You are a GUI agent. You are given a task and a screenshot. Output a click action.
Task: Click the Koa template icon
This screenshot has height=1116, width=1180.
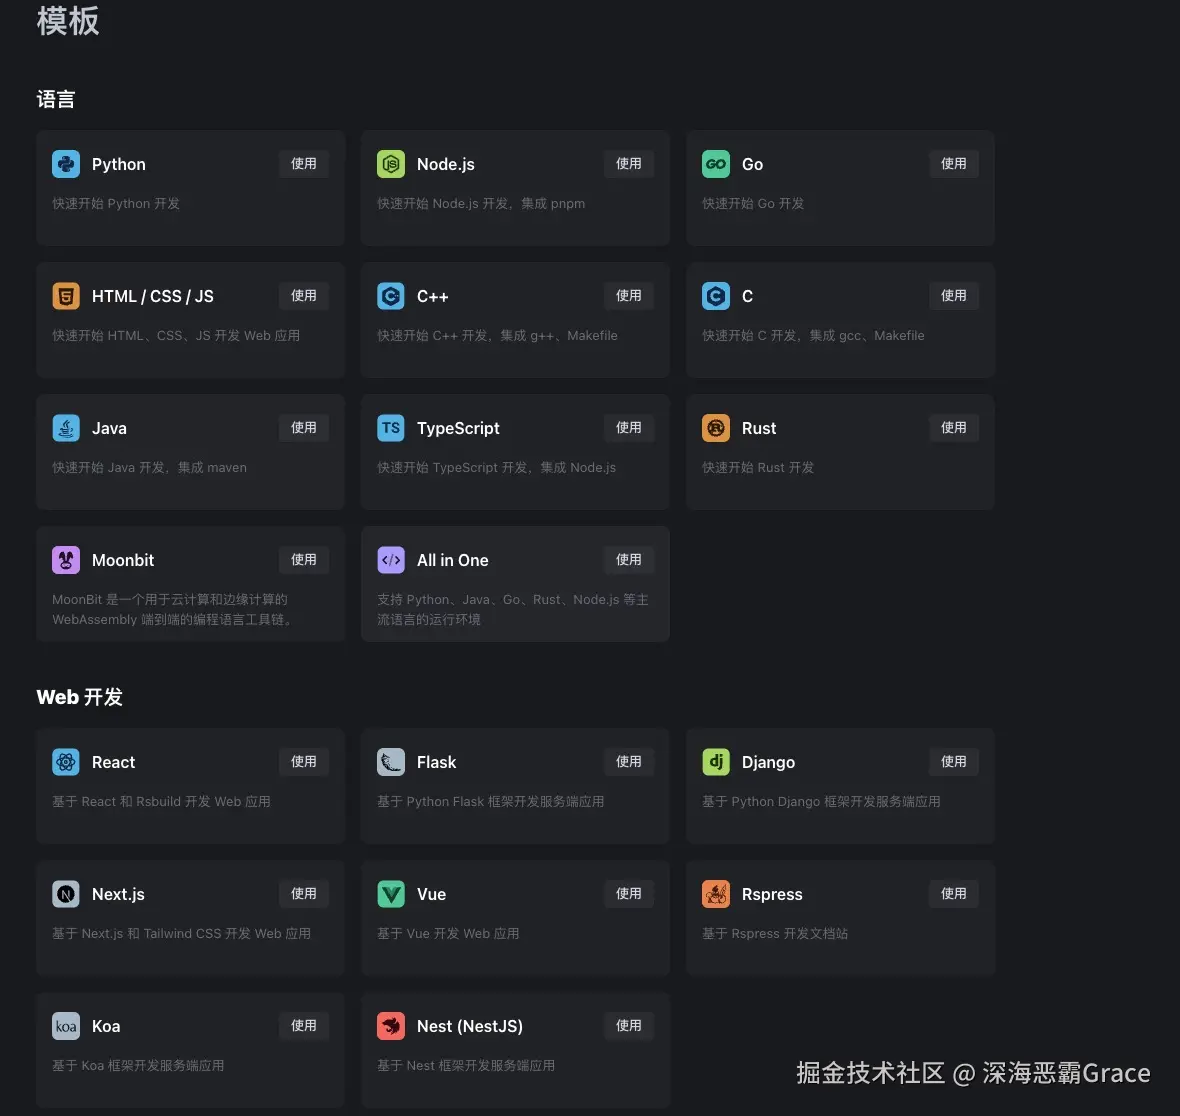pyautogui.click(x=66, y=1026)
